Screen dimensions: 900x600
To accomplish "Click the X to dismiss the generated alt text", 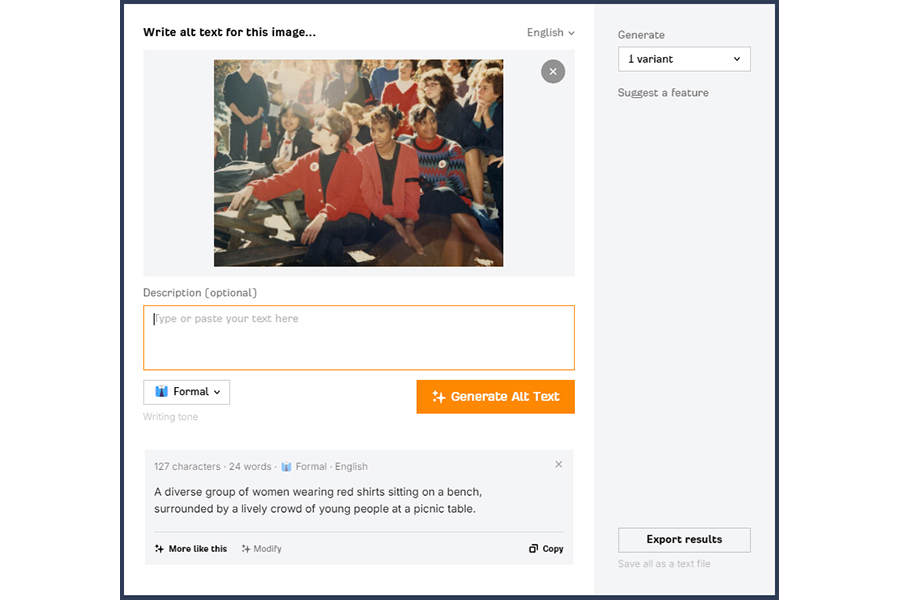I will (558, 464).
